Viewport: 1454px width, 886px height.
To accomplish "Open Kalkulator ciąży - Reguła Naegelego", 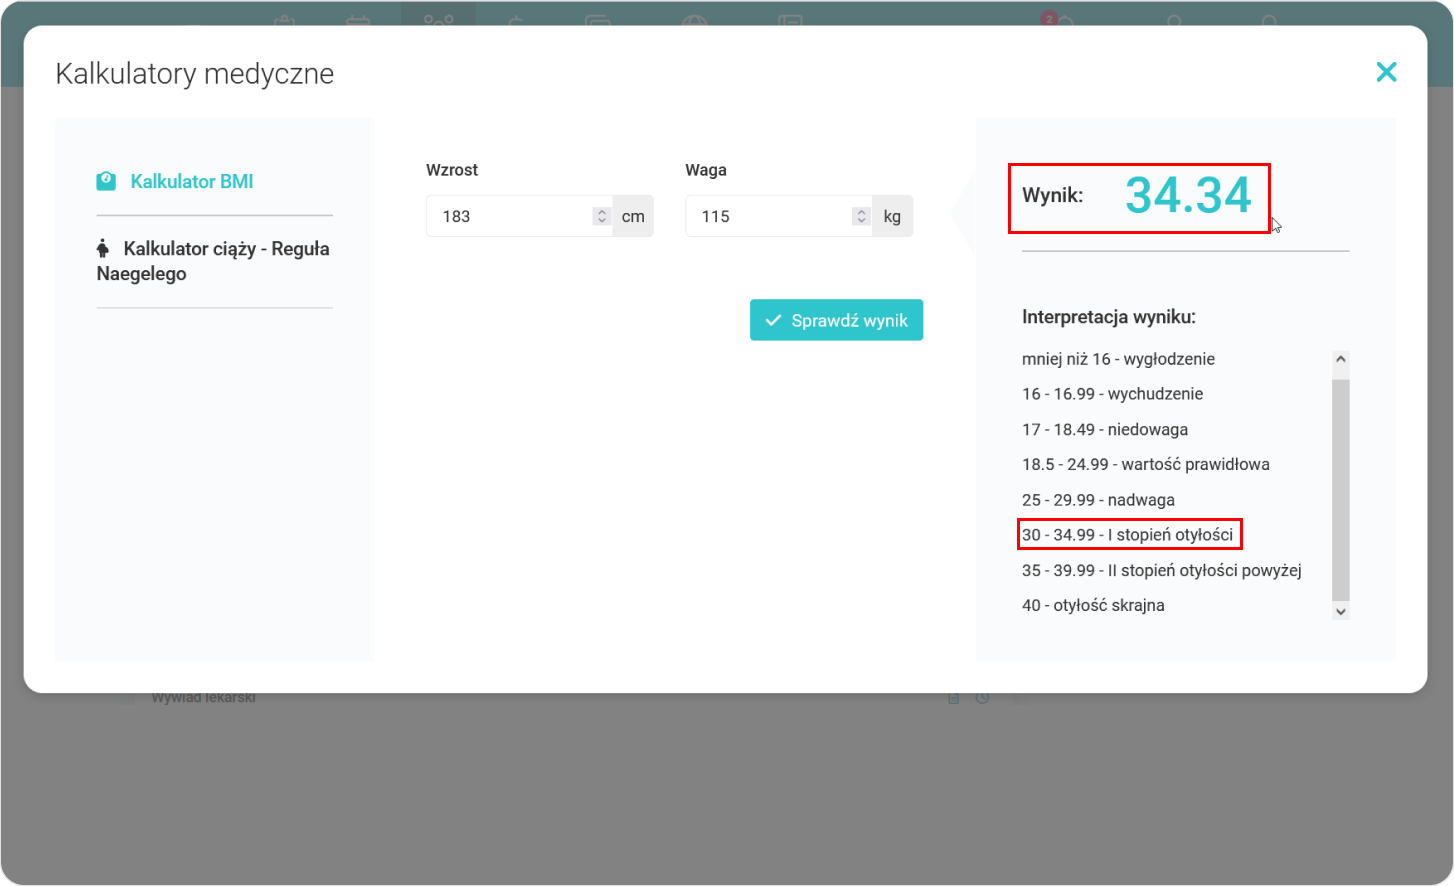I will tap(214, 261).
